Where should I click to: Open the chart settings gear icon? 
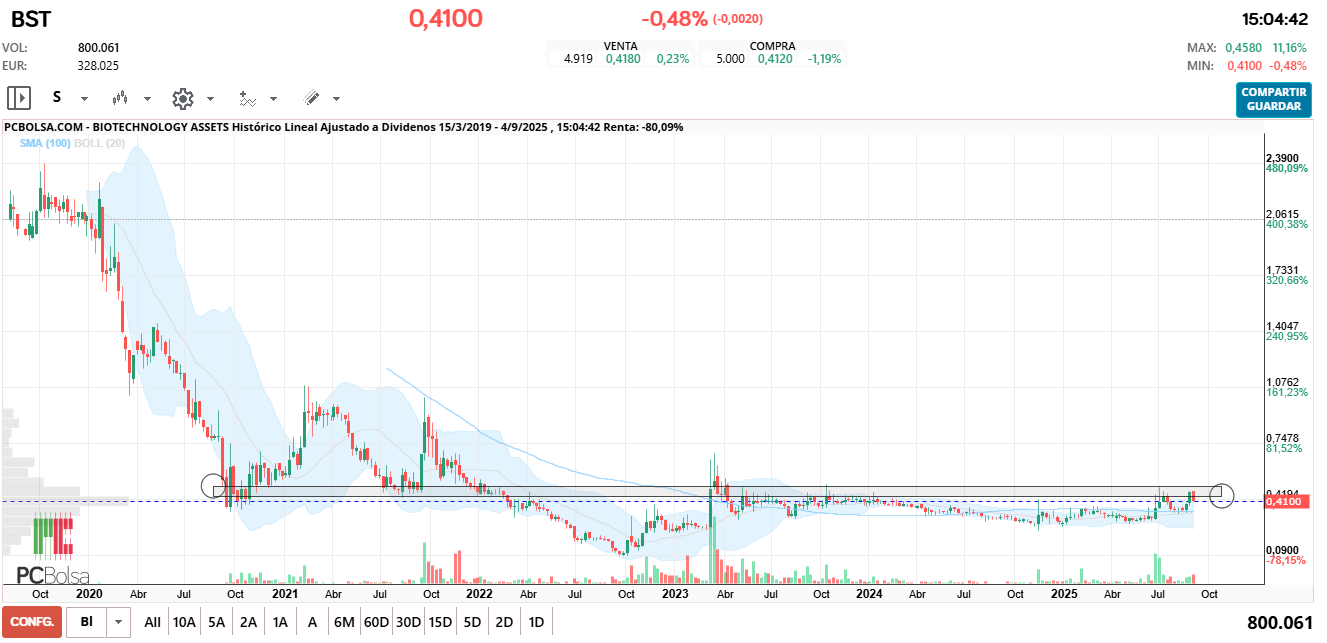[182, 98]
